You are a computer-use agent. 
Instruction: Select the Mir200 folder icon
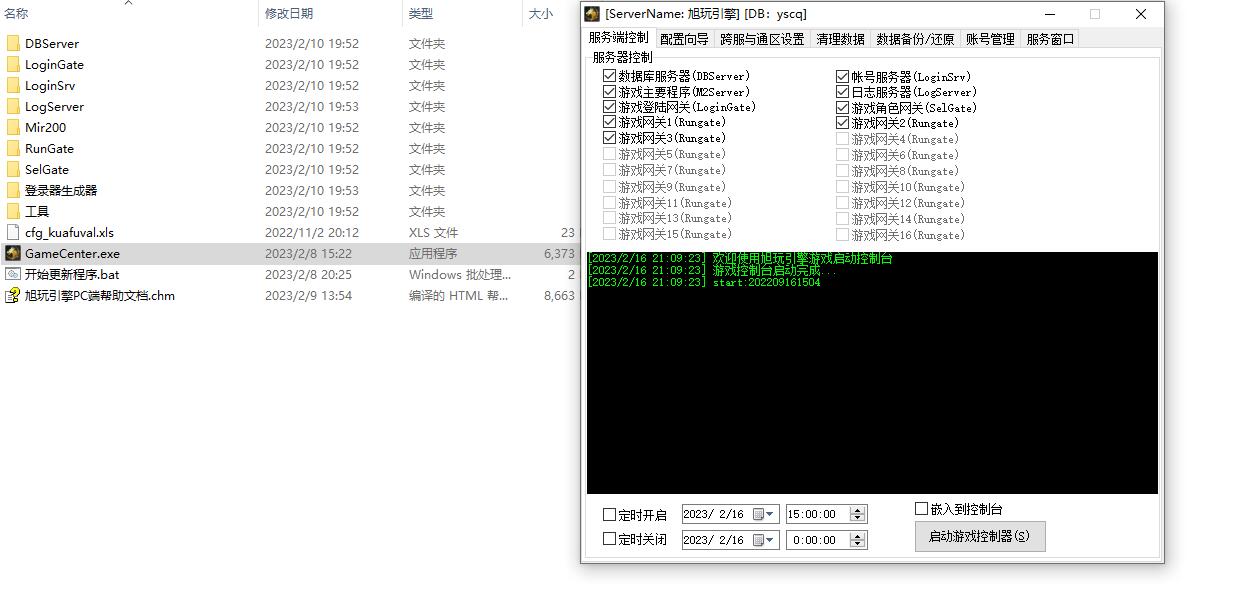(x=13, y=128)
